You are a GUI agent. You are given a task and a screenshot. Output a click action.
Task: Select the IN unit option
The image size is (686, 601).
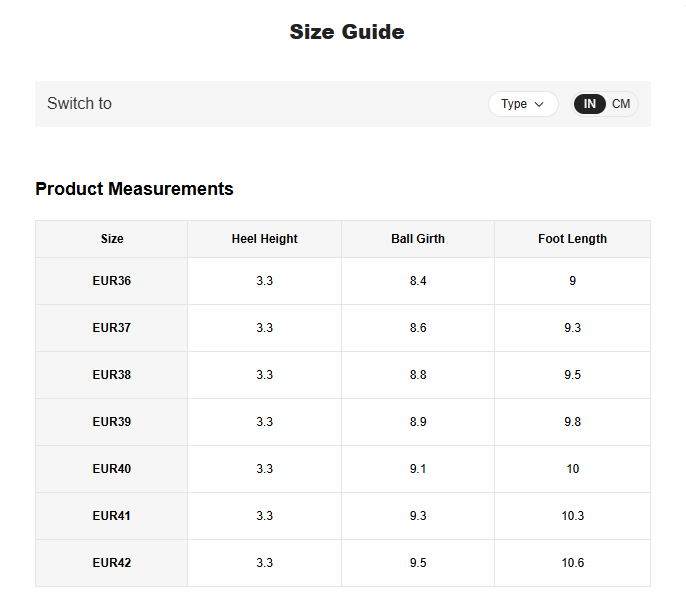(590, 104)
